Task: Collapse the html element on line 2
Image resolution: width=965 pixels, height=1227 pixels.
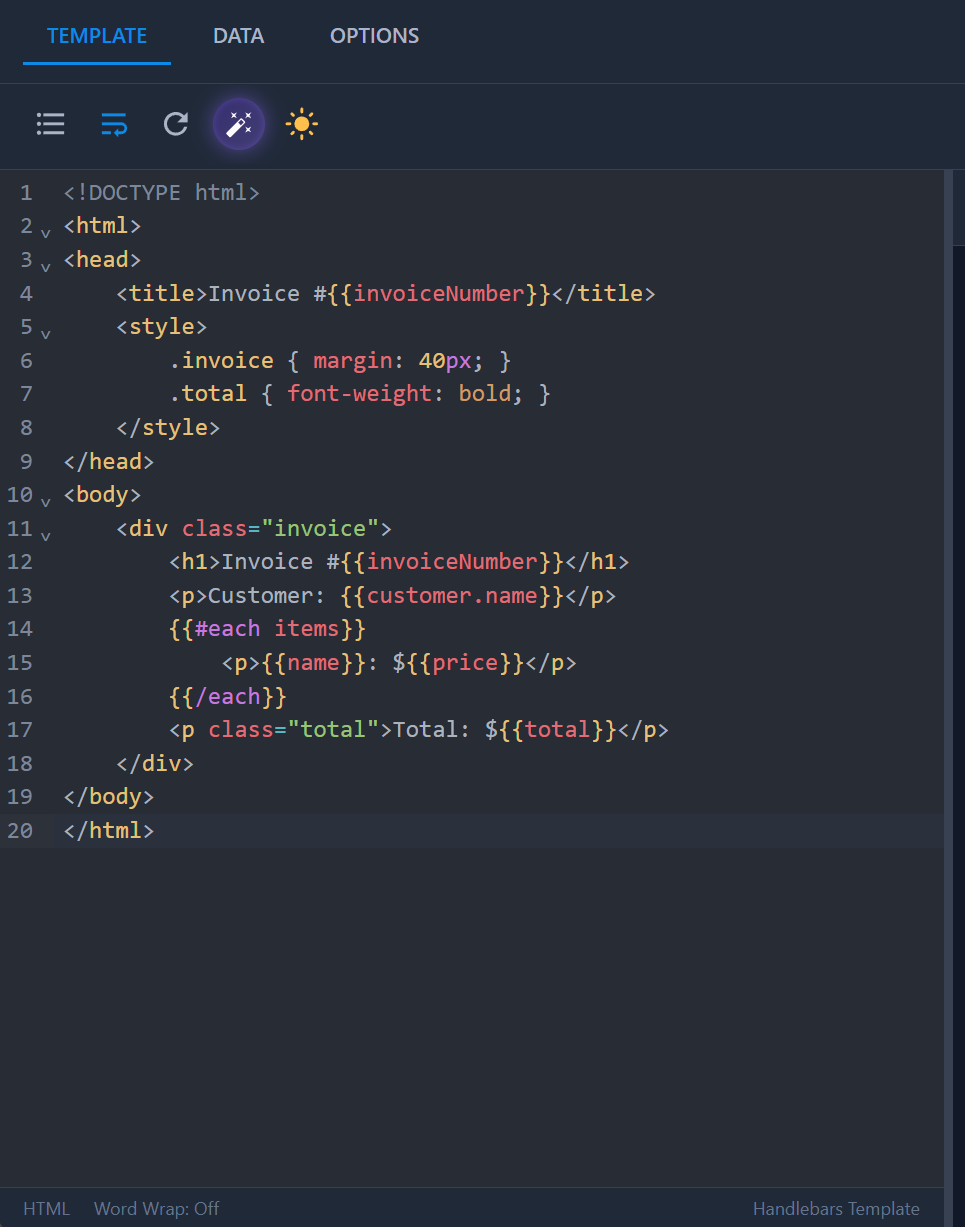Action: tap(45, 231)
